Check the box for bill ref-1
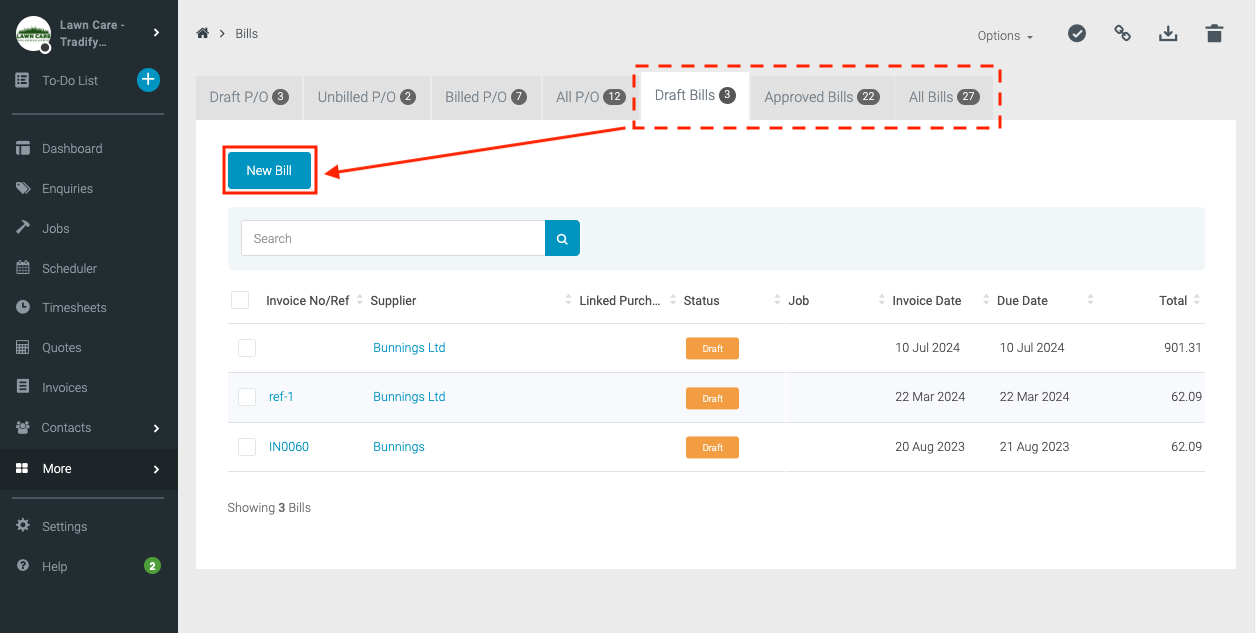This screenshot has width=1256, height=633. [x=247, y=397]
